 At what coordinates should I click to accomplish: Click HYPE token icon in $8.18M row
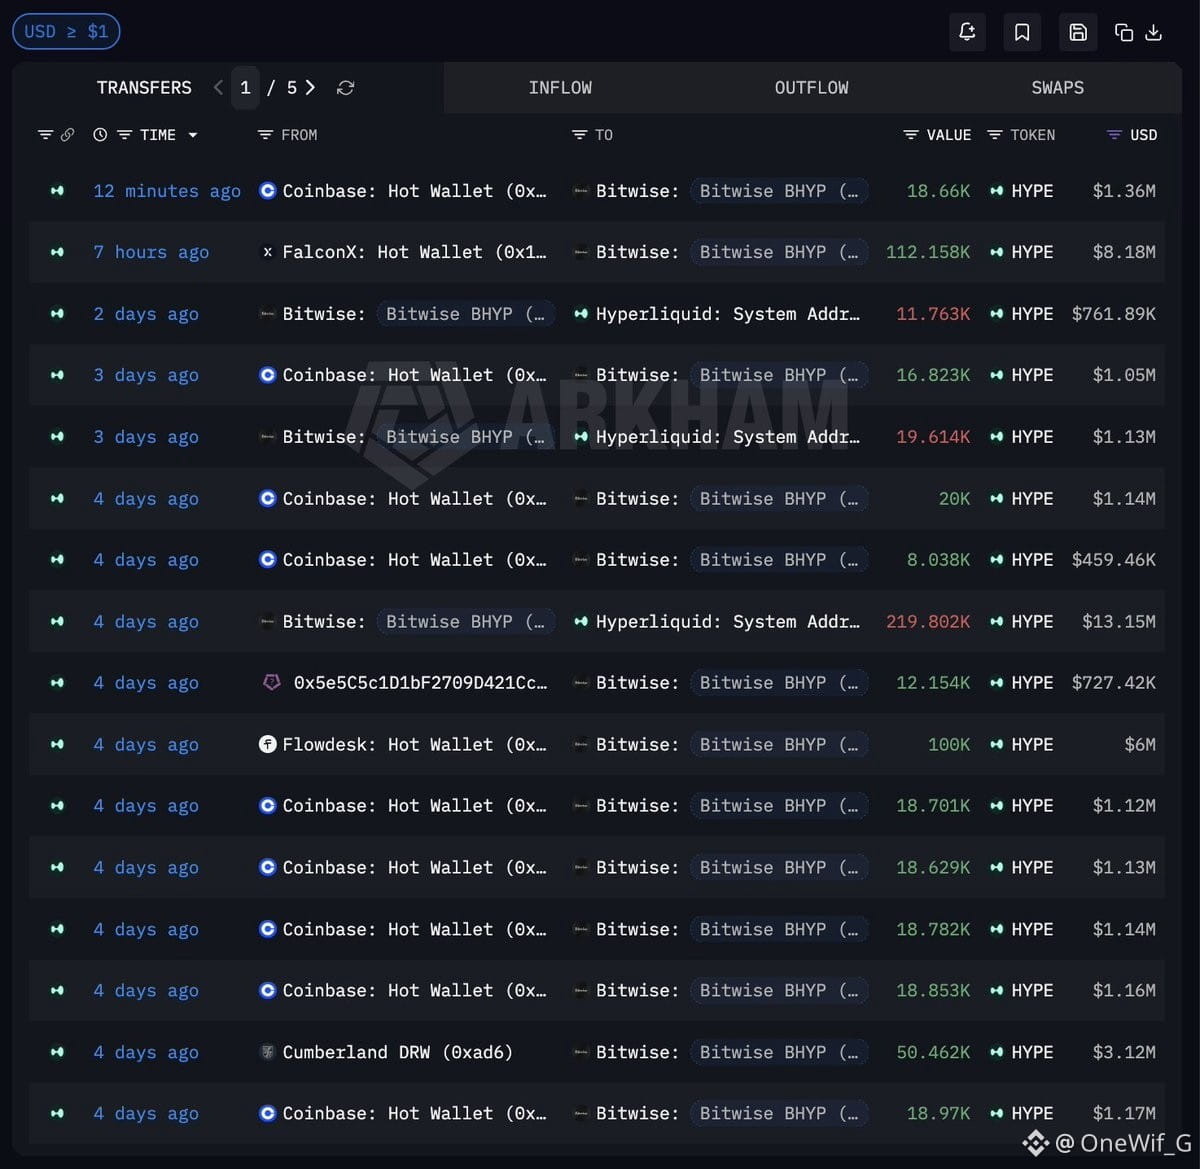click(x=997, y=252)
